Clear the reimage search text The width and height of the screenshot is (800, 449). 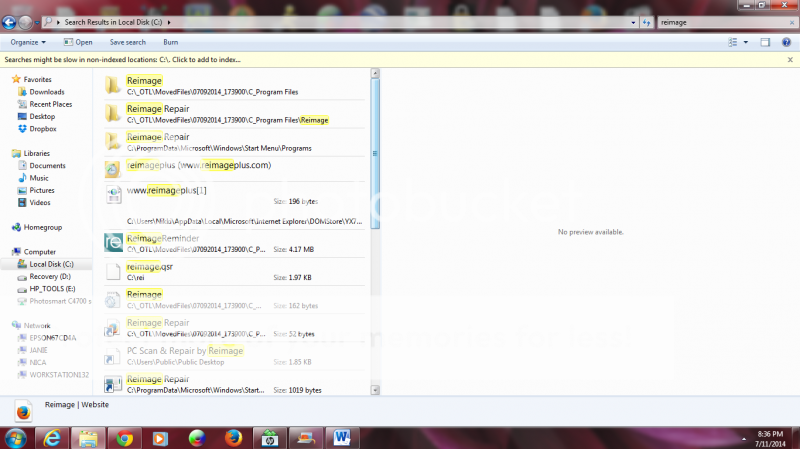point(792,22)
